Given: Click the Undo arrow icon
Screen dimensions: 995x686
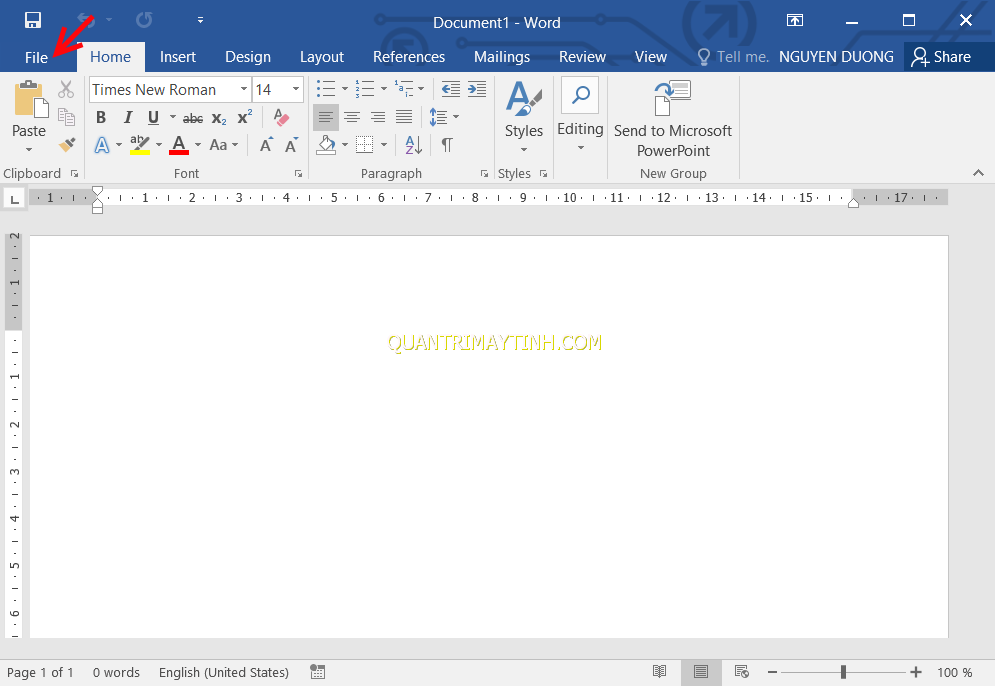Looking at the screenshot, I should click(x=86, y=20).
